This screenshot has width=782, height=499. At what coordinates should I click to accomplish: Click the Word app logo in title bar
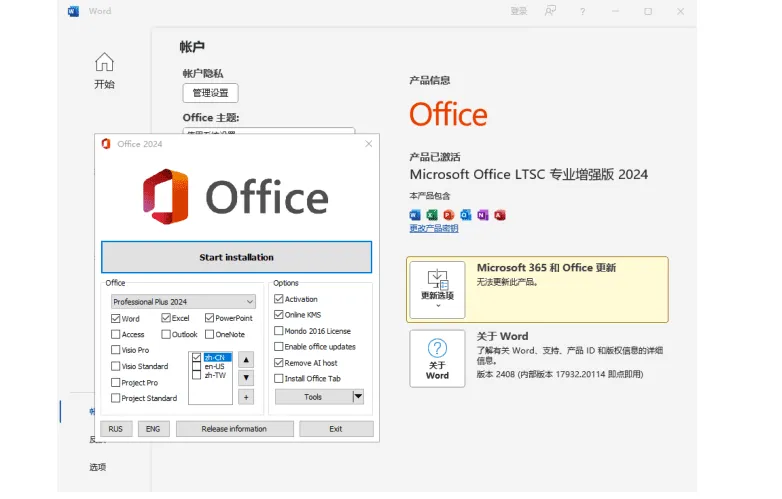pos(73,11)
